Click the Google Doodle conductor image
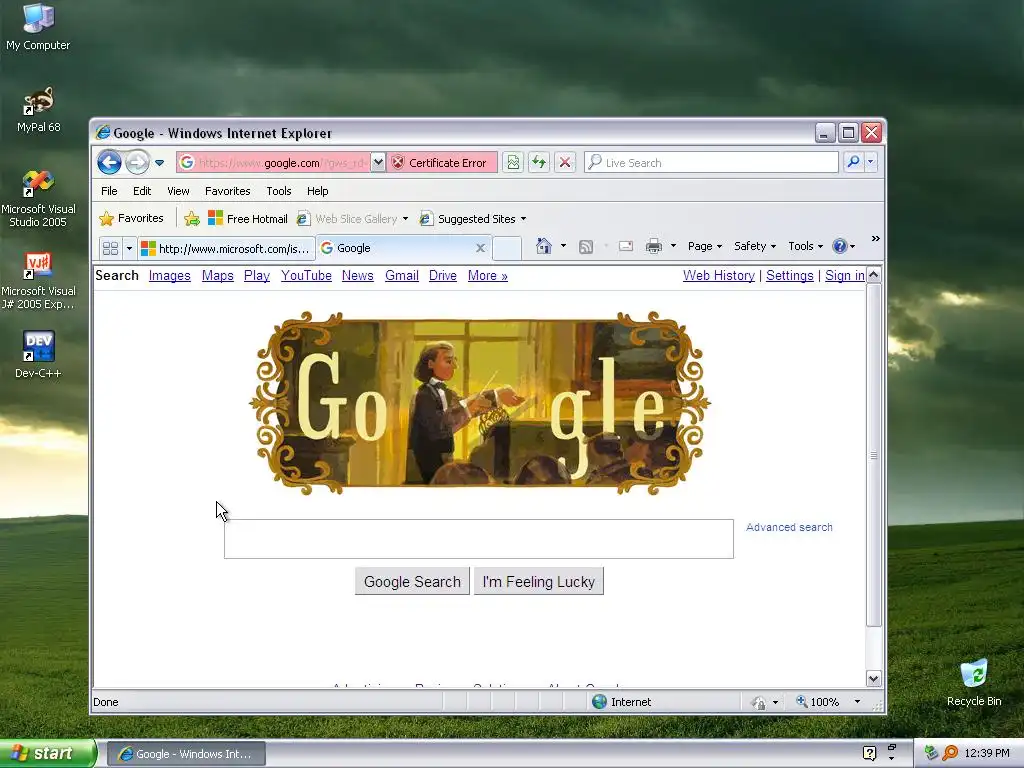Screen dimensions: 1024x768 coord(479,403)
